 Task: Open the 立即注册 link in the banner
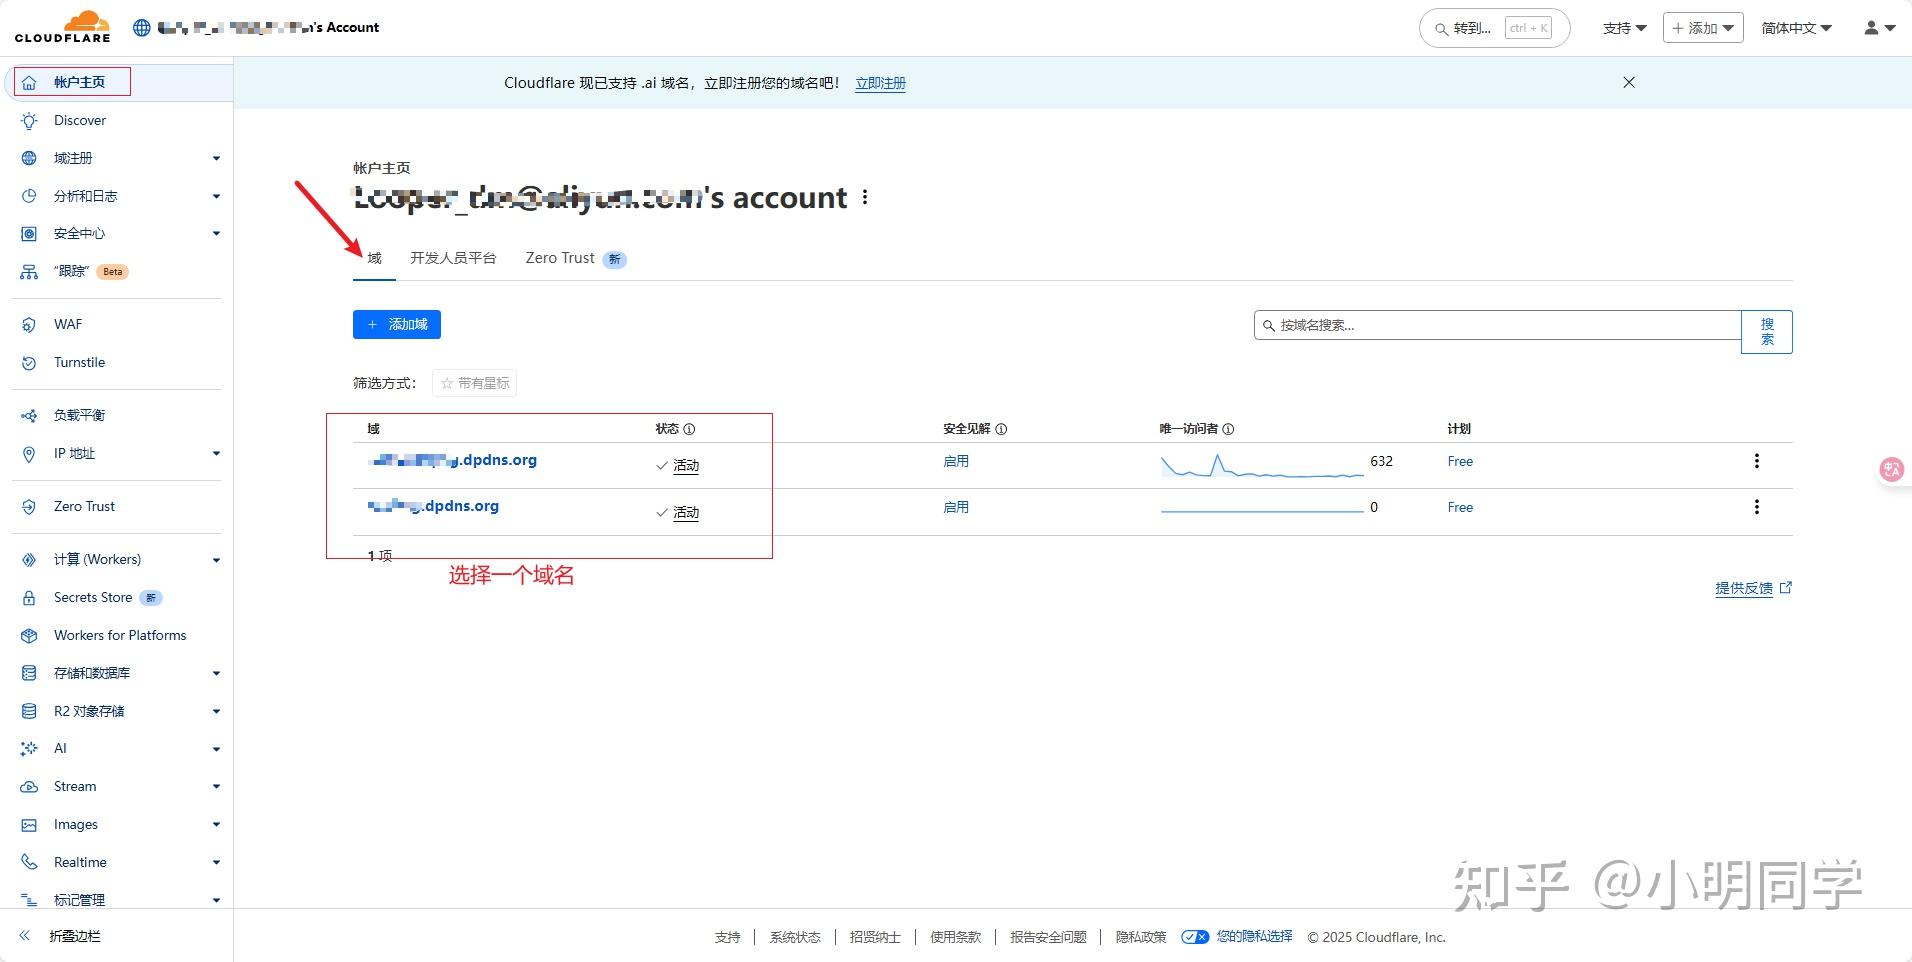click(879, 84)
